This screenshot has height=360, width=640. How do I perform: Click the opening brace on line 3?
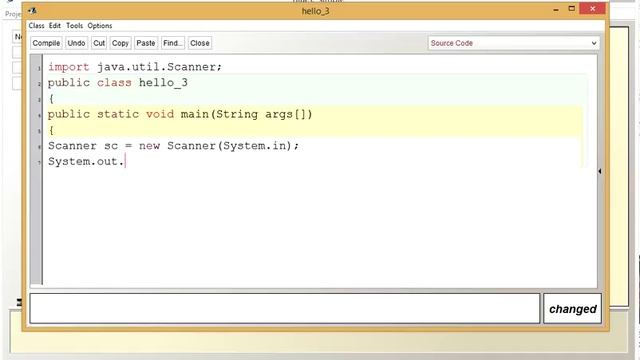[x=51, y=99]
